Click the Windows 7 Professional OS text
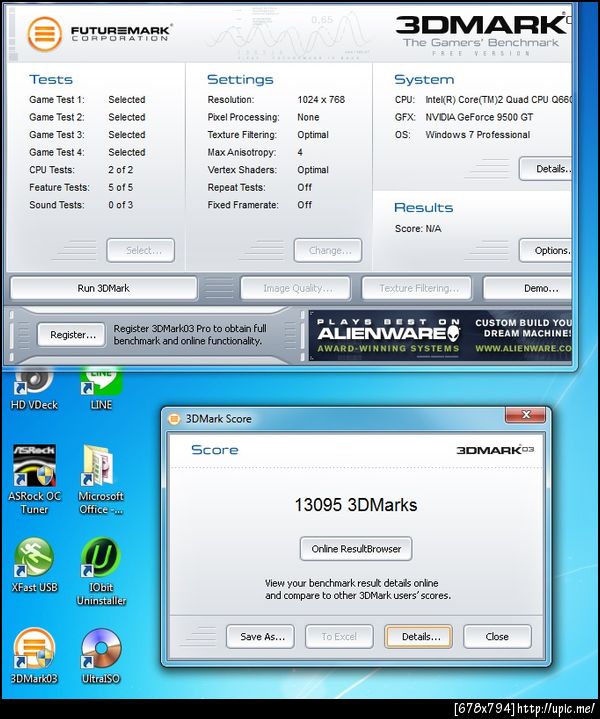This screenshot has height=719, width=600. (x=478, y=134)
